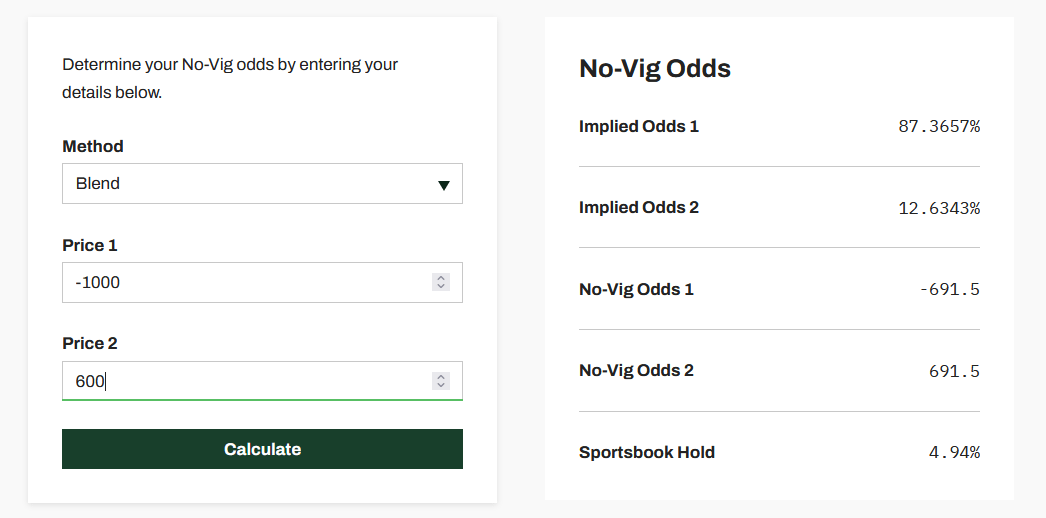Click the Price 1 label
The height and width of the screenshot is (518, 1046).
[x=90, y=245]
